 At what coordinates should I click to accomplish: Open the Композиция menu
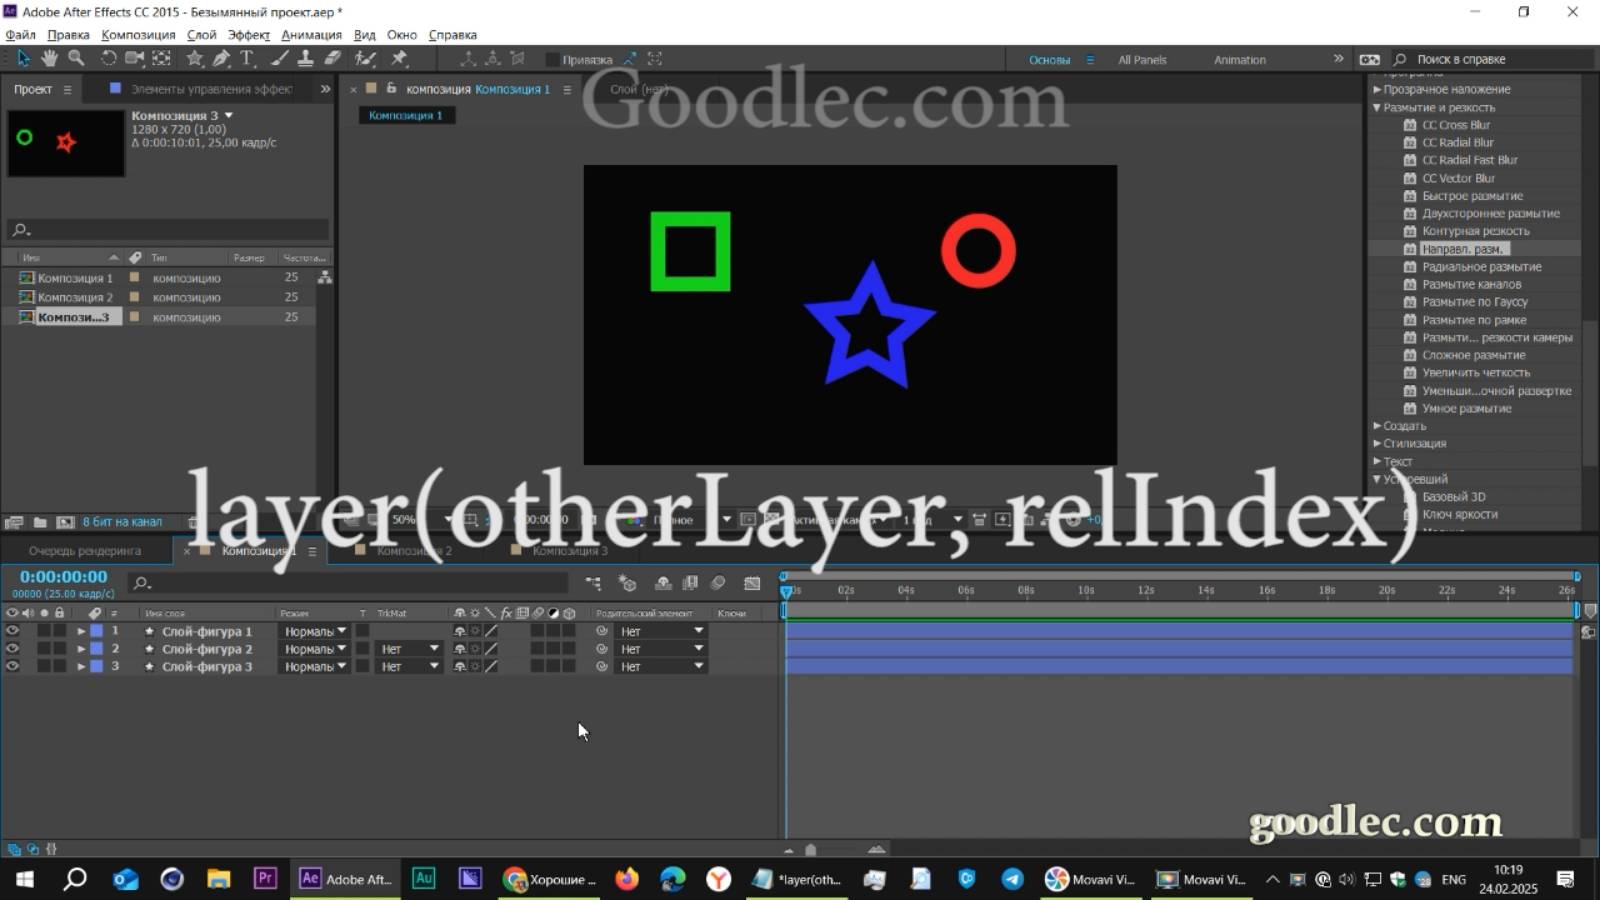coord(138,34)
